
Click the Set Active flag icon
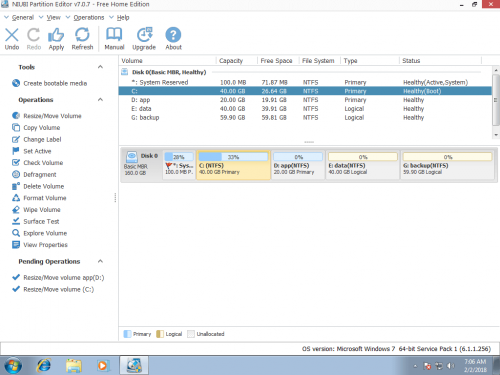16,151
